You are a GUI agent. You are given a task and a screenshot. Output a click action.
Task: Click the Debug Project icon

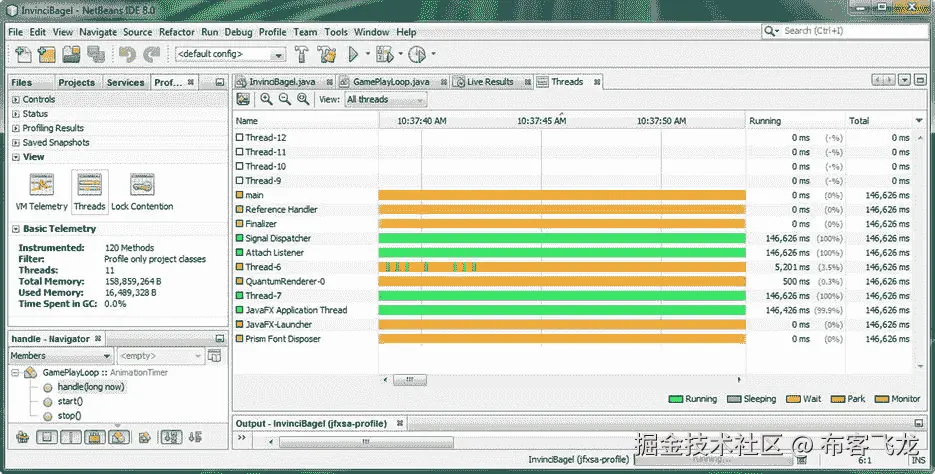(x=385, y=54)
